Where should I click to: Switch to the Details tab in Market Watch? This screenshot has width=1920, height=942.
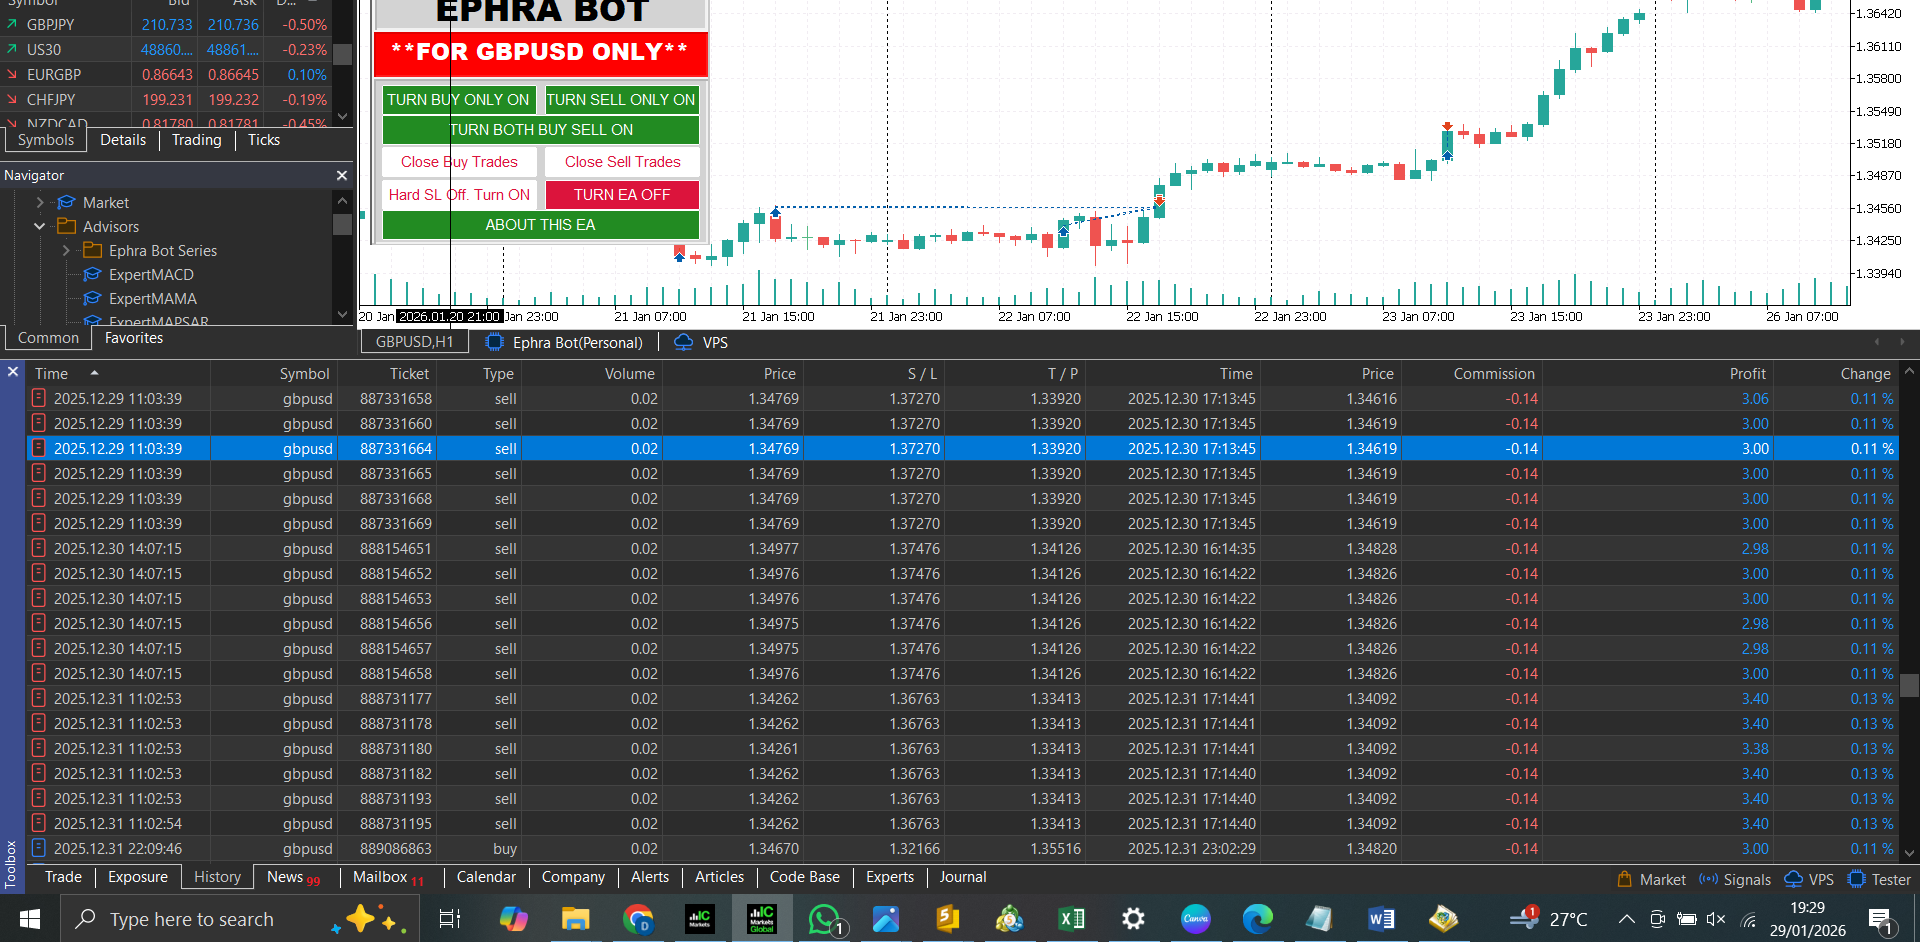tap(123, 140)
